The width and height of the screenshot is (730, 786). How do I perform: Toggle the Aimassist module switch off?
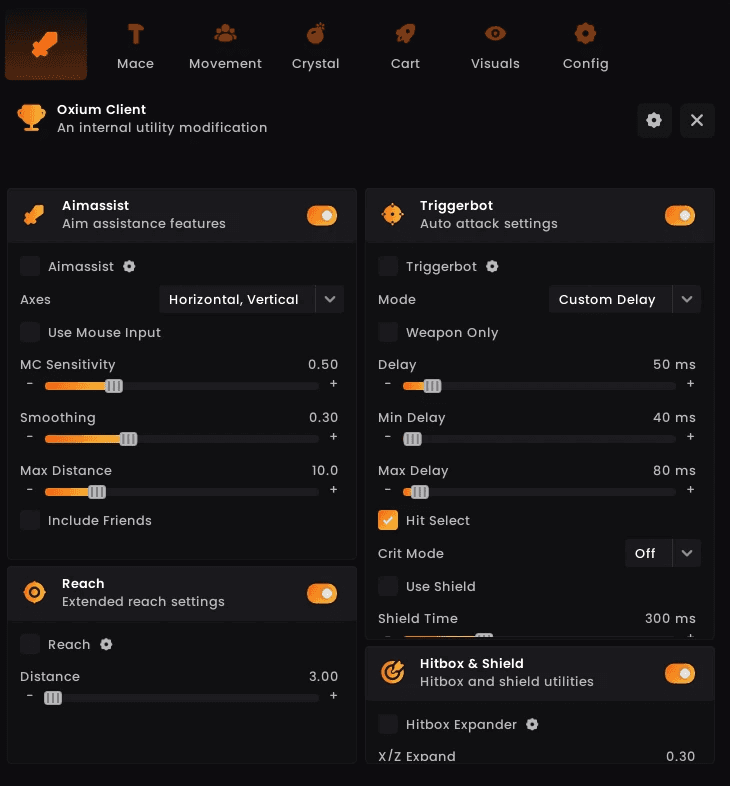(x=322, y=215)
